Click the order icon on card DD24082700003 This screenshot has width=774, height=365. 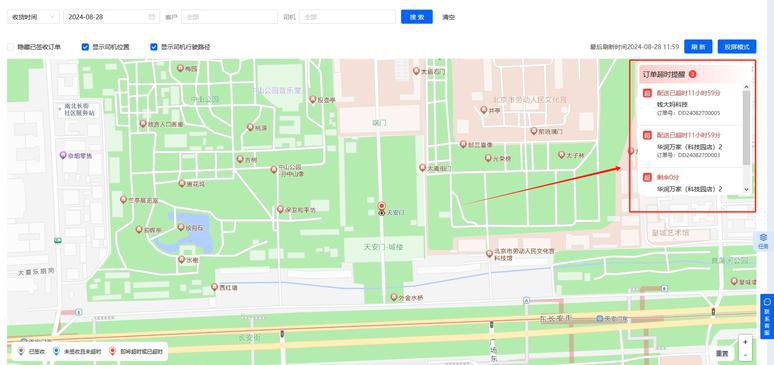[x=647, y=135]
